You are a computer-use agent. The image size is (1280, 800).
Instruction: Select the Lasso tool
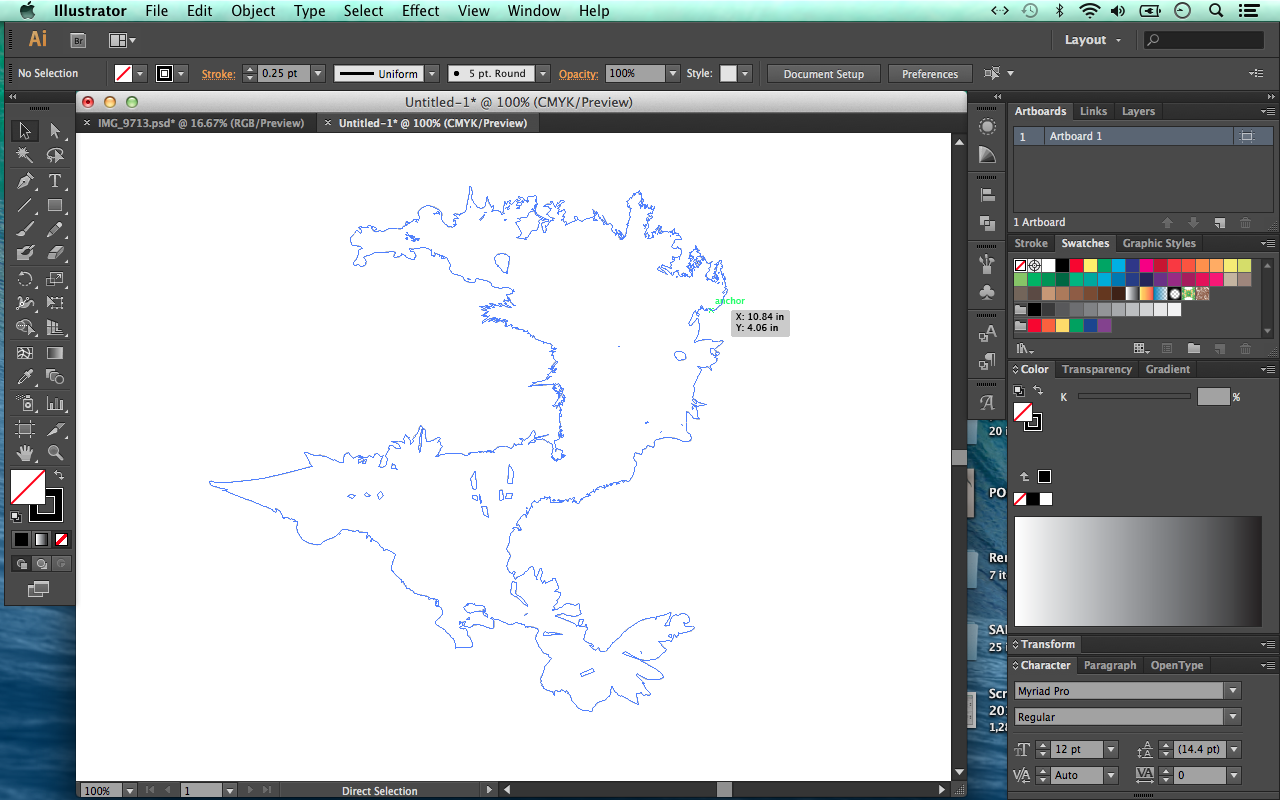[x=55, y=156]
